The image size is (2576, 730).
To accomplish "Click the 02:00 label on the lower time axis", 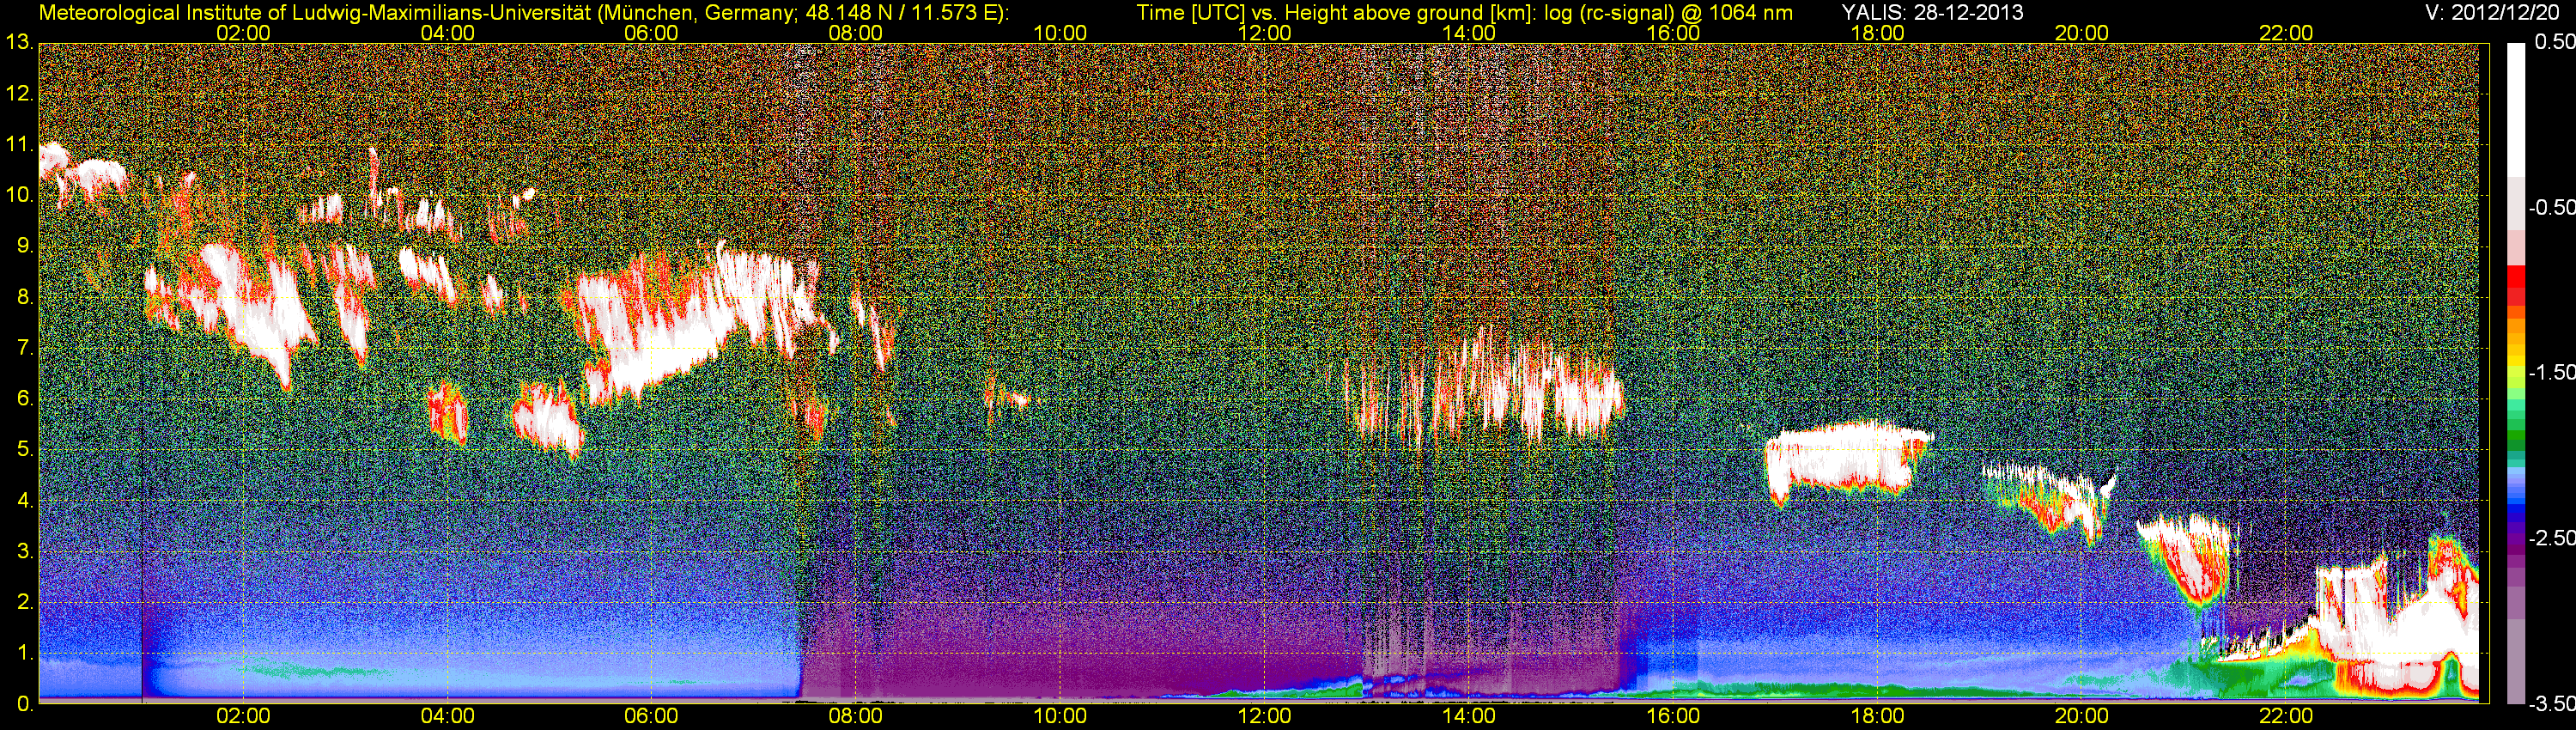I will point(243,716).
